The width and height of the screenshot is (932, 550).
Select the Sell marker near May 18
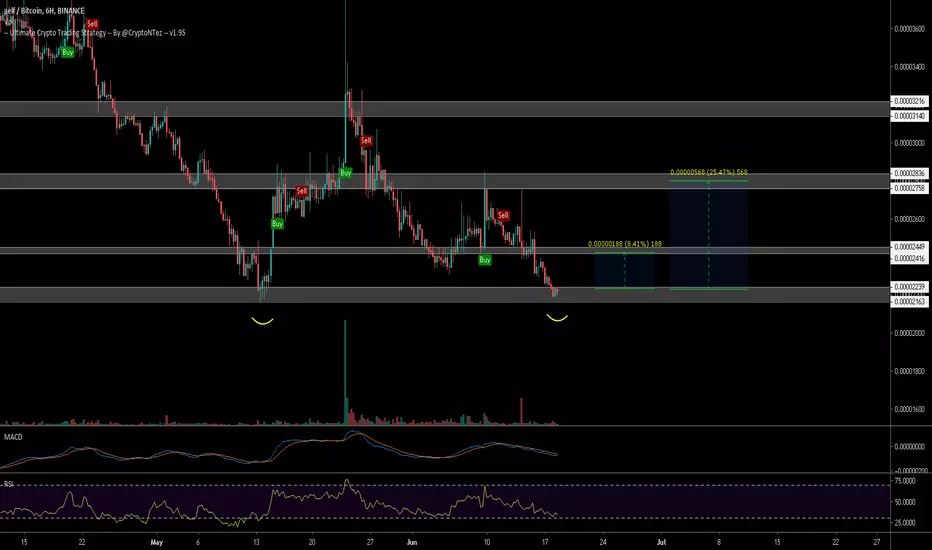[302, 191]
